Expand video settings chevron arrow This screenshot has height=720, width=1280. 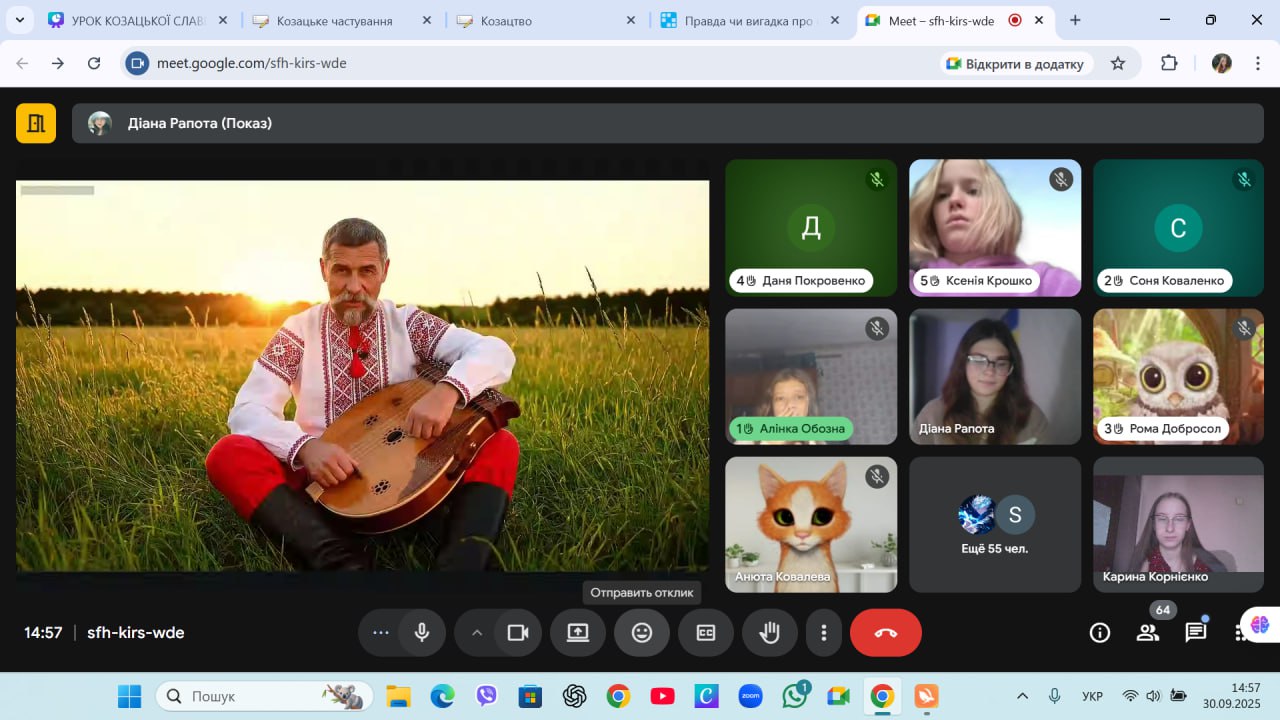click(477, 633)
